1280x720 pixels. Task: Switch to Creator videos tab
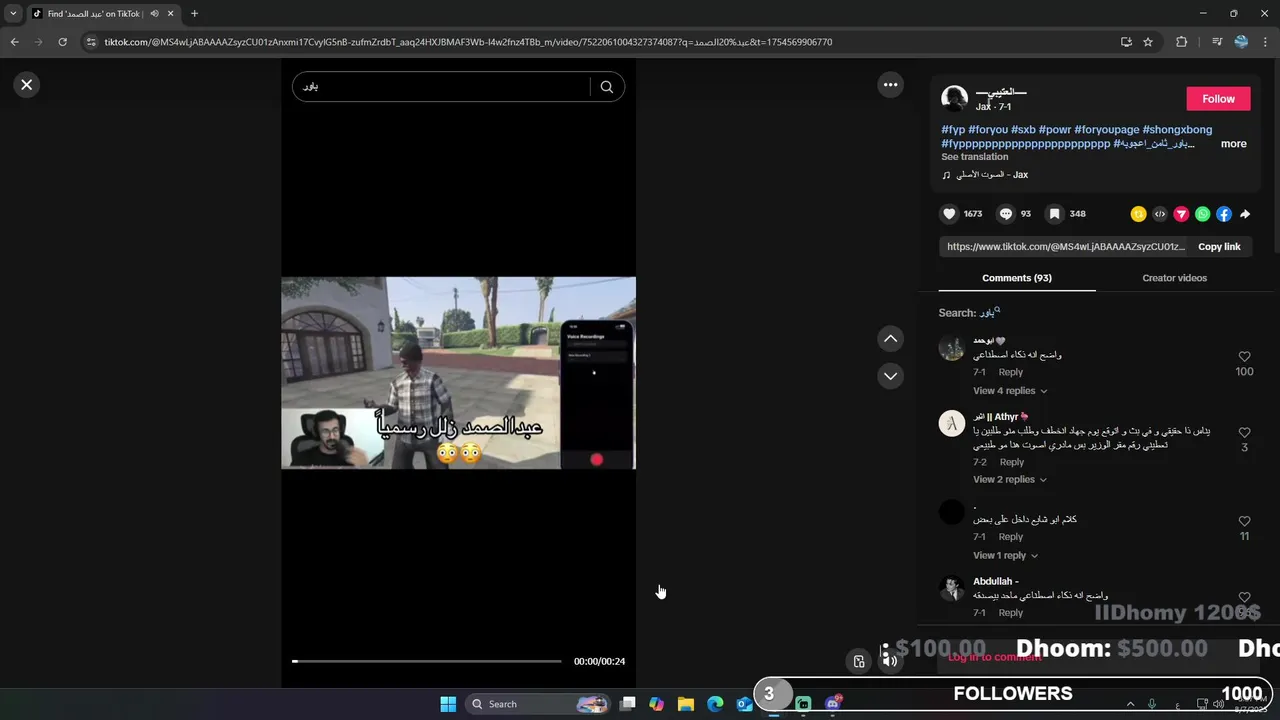[x=1174, y=278]
